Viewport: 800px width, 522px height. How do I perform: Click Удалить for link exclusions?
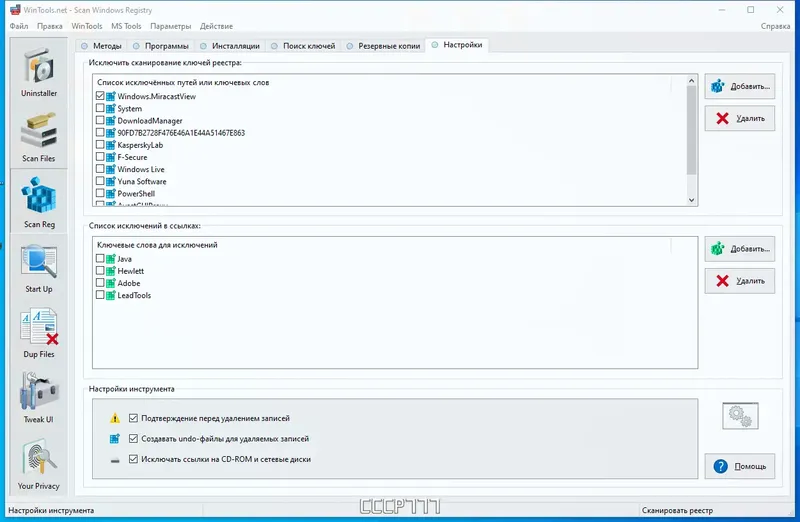pos(740,281)
